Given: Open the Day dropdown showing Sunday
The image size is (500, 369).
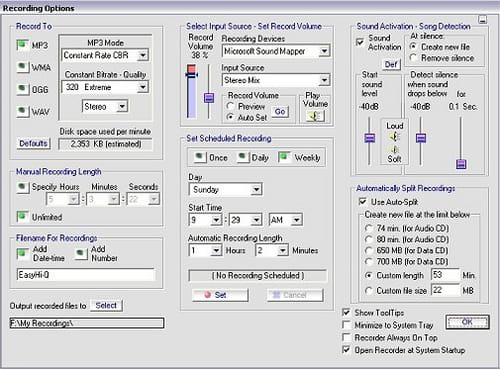Looking at the screenshot, I should (x=256, y=190).
